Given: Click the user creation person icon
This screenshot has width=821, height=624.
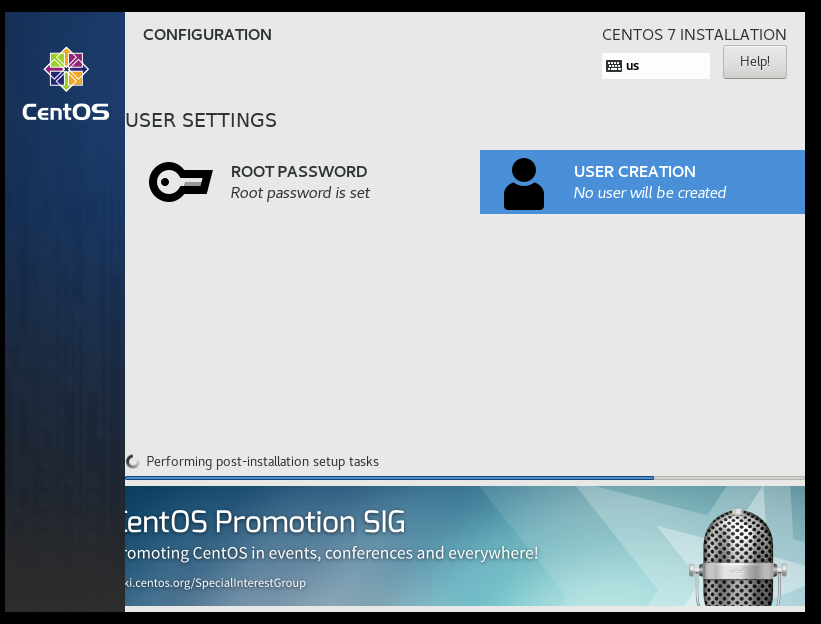Looking at the screenshot, I should pyautogui.click(x=524, y=184).
